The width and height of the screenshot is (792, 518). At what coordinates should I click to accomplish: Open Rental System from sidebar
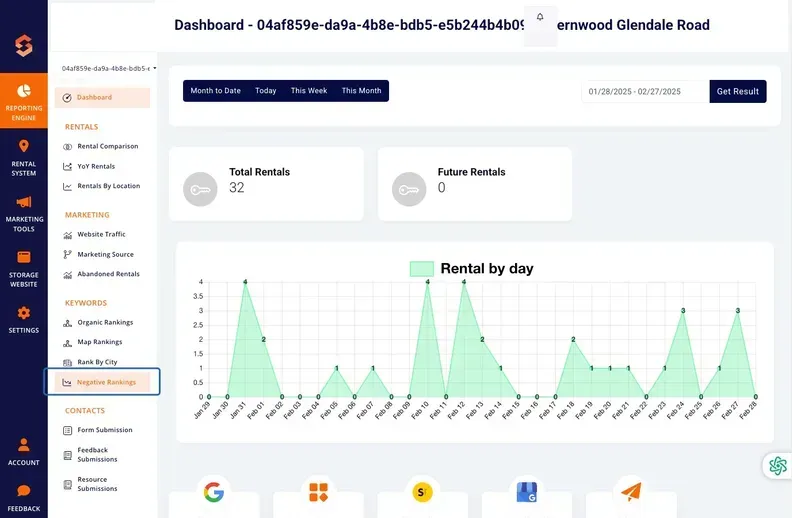(x=24, y=158)
